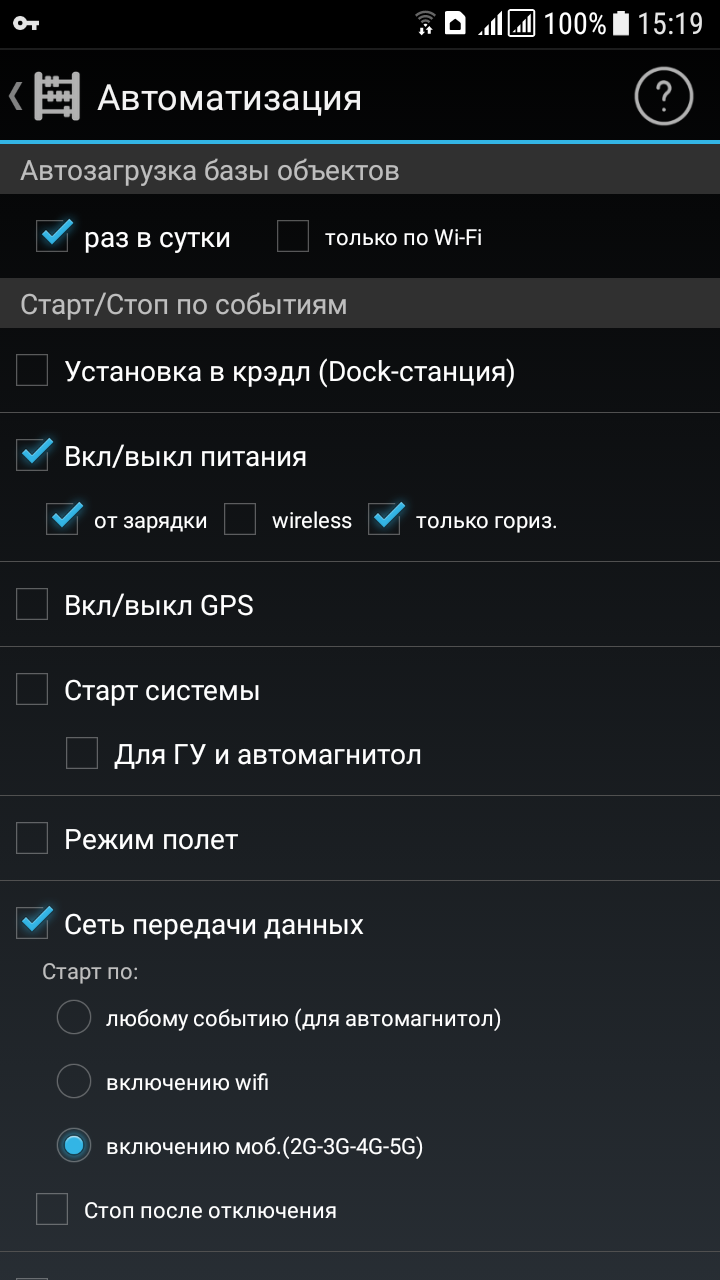
Task: Tap the battery icon in status bar
Action: click(x=621, y=23)
